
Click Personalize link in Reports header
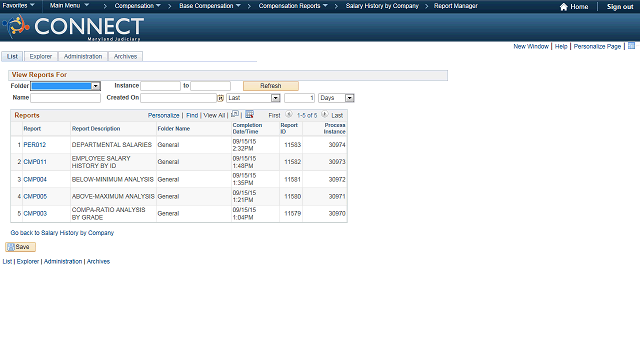tap(163, 116)
